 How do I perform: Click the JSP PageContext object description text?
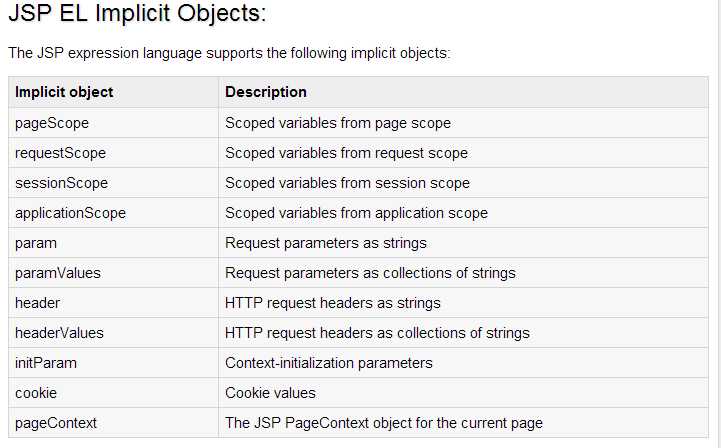coord(384,423)
